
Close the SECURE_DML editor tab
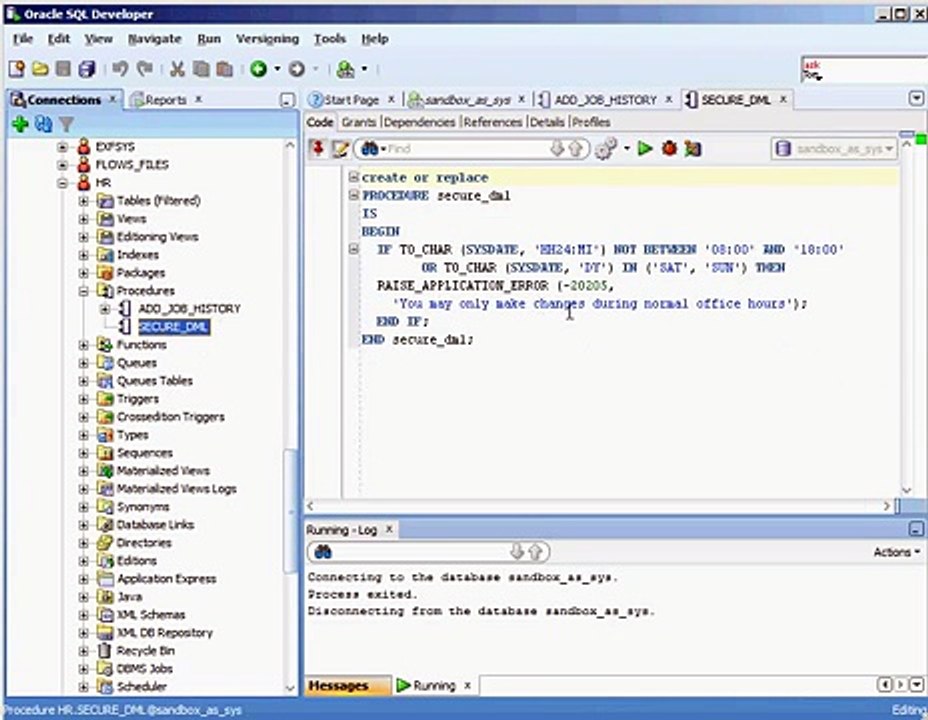(x=782, y=99)
